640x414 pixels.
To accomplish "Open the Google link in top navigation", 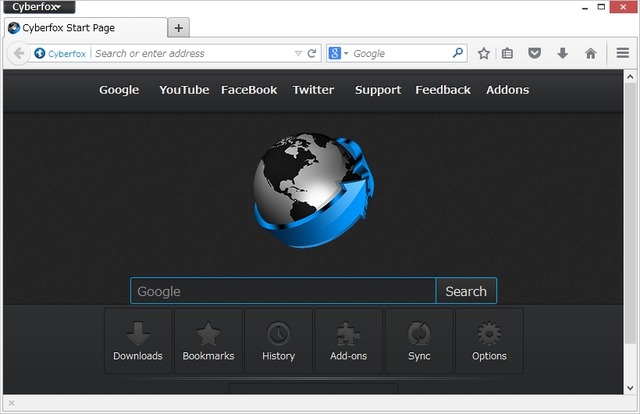I will 119,90.
